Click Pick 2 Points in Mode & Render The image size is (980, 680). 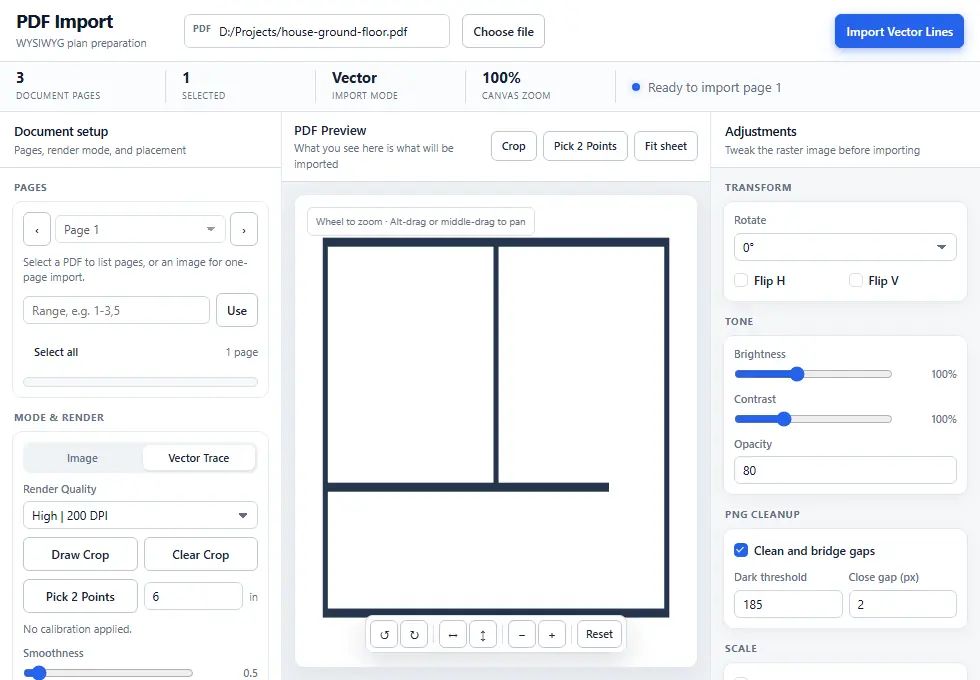click(80, 597)
